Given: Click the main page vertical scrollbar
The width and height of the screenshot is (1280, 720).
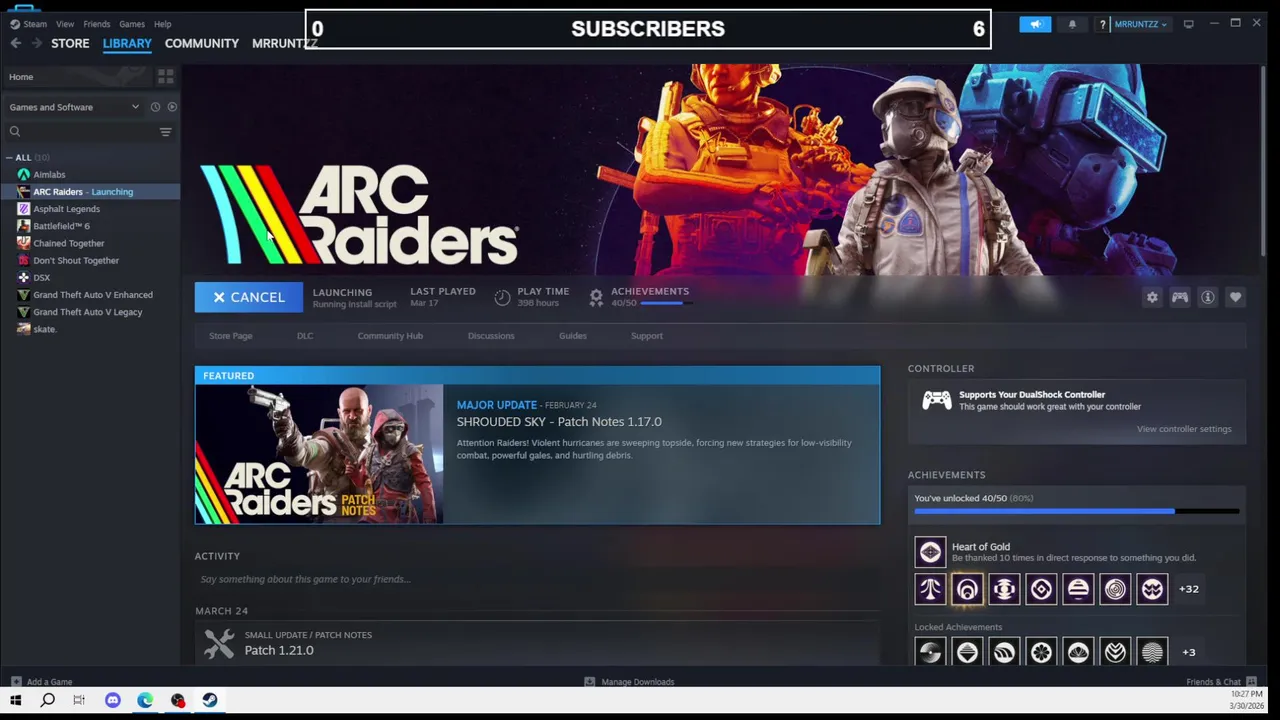Looking at the screenshot, I should [1264, 160].
